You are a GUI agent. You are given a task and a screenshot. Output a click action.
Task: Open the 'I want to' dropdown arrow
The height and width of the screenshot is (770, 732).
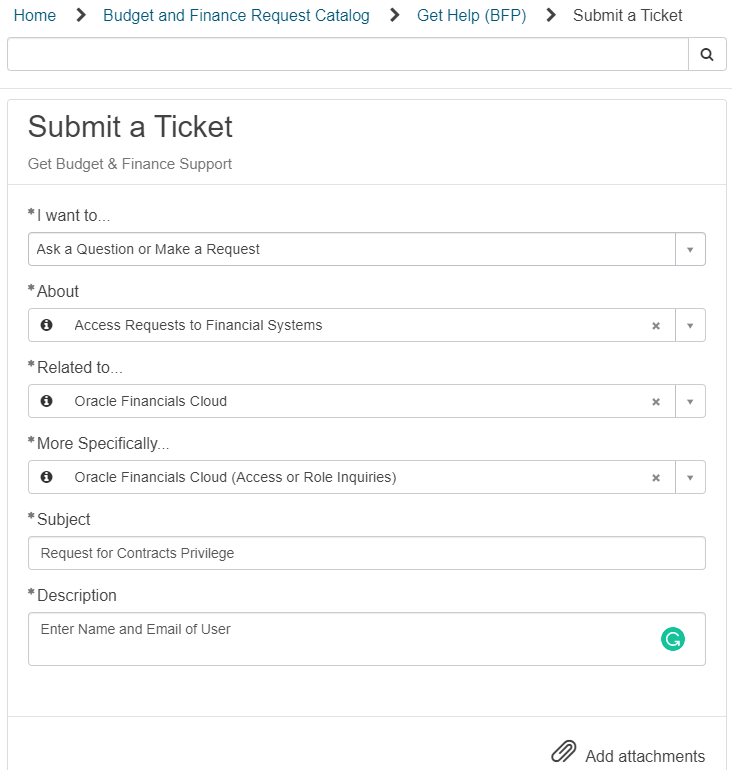point(690,249)
